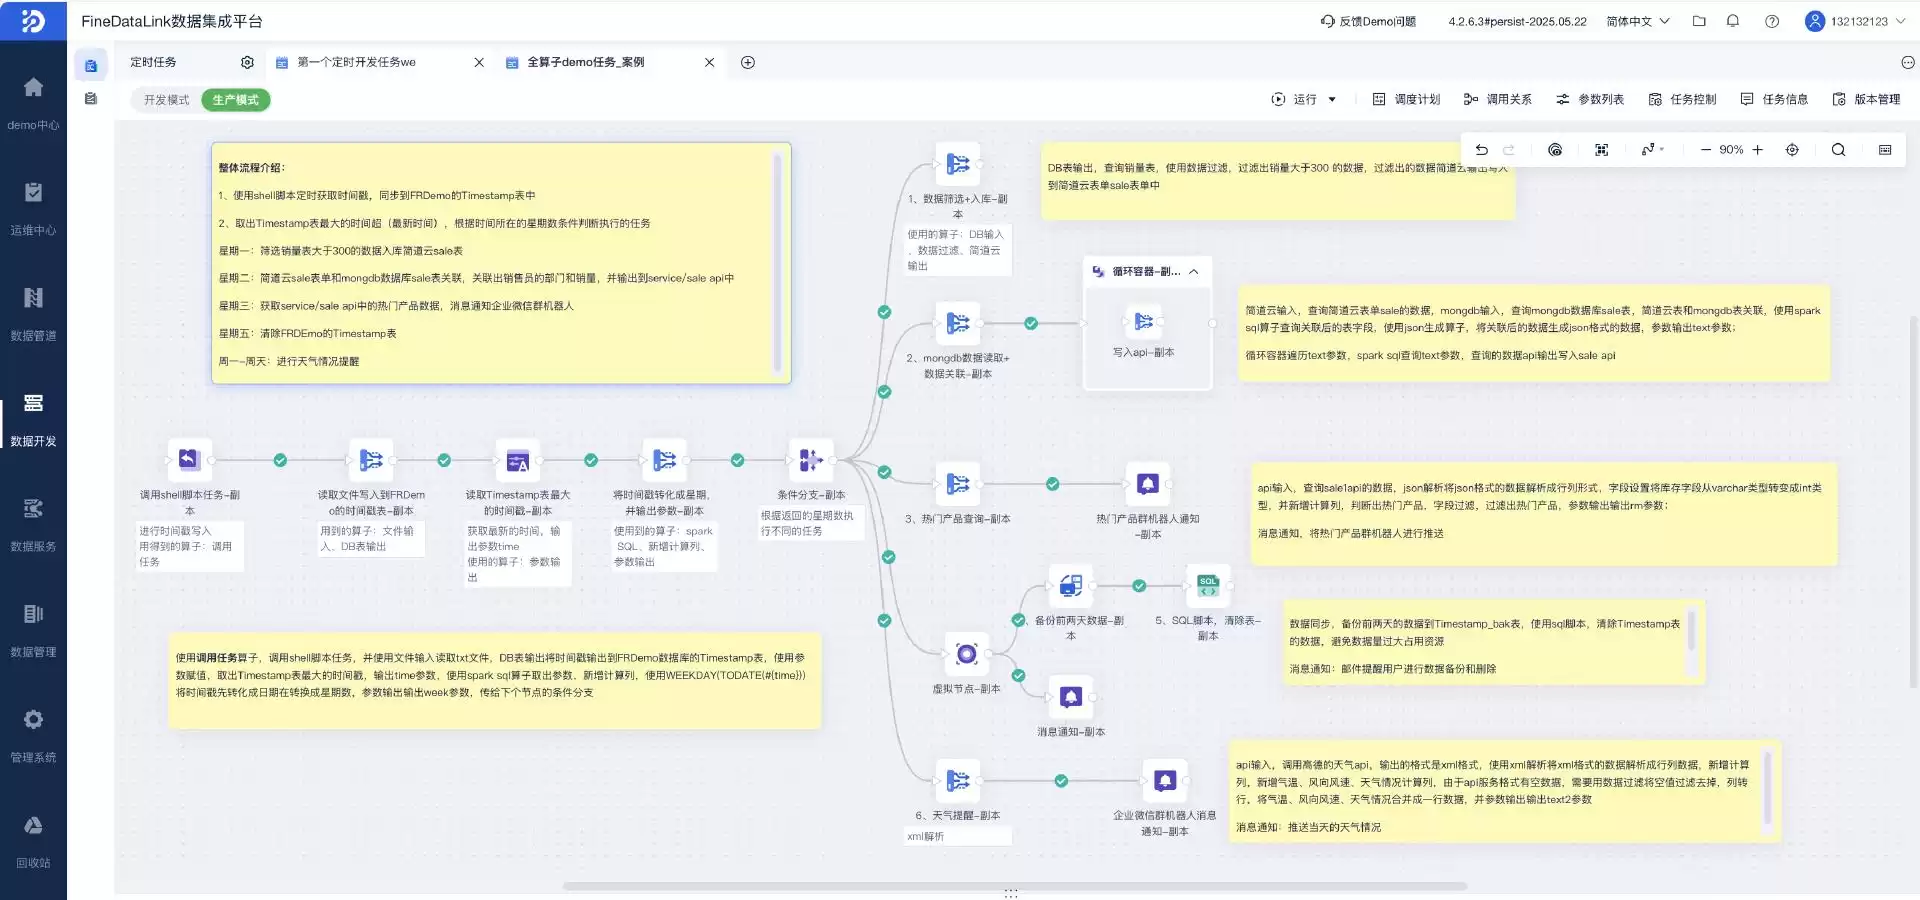
Task: Click the horizontal canvas scrollbar
Action: coord(1014,886)
